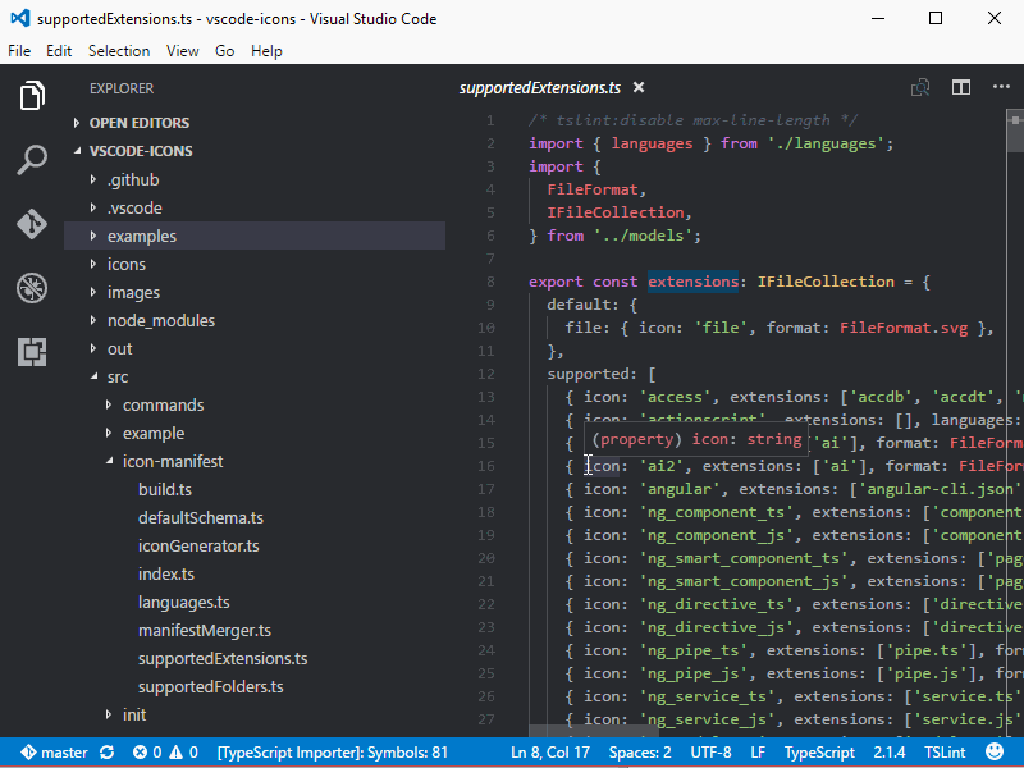Close the supportedExtensions.ts tab

click(640, 88)
